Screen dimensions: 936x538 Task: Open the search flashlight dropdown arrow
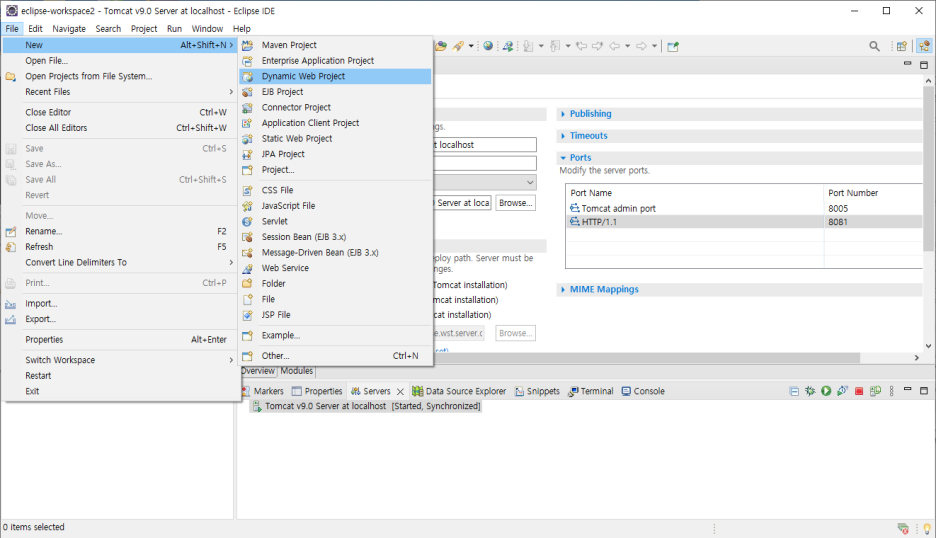471,46
